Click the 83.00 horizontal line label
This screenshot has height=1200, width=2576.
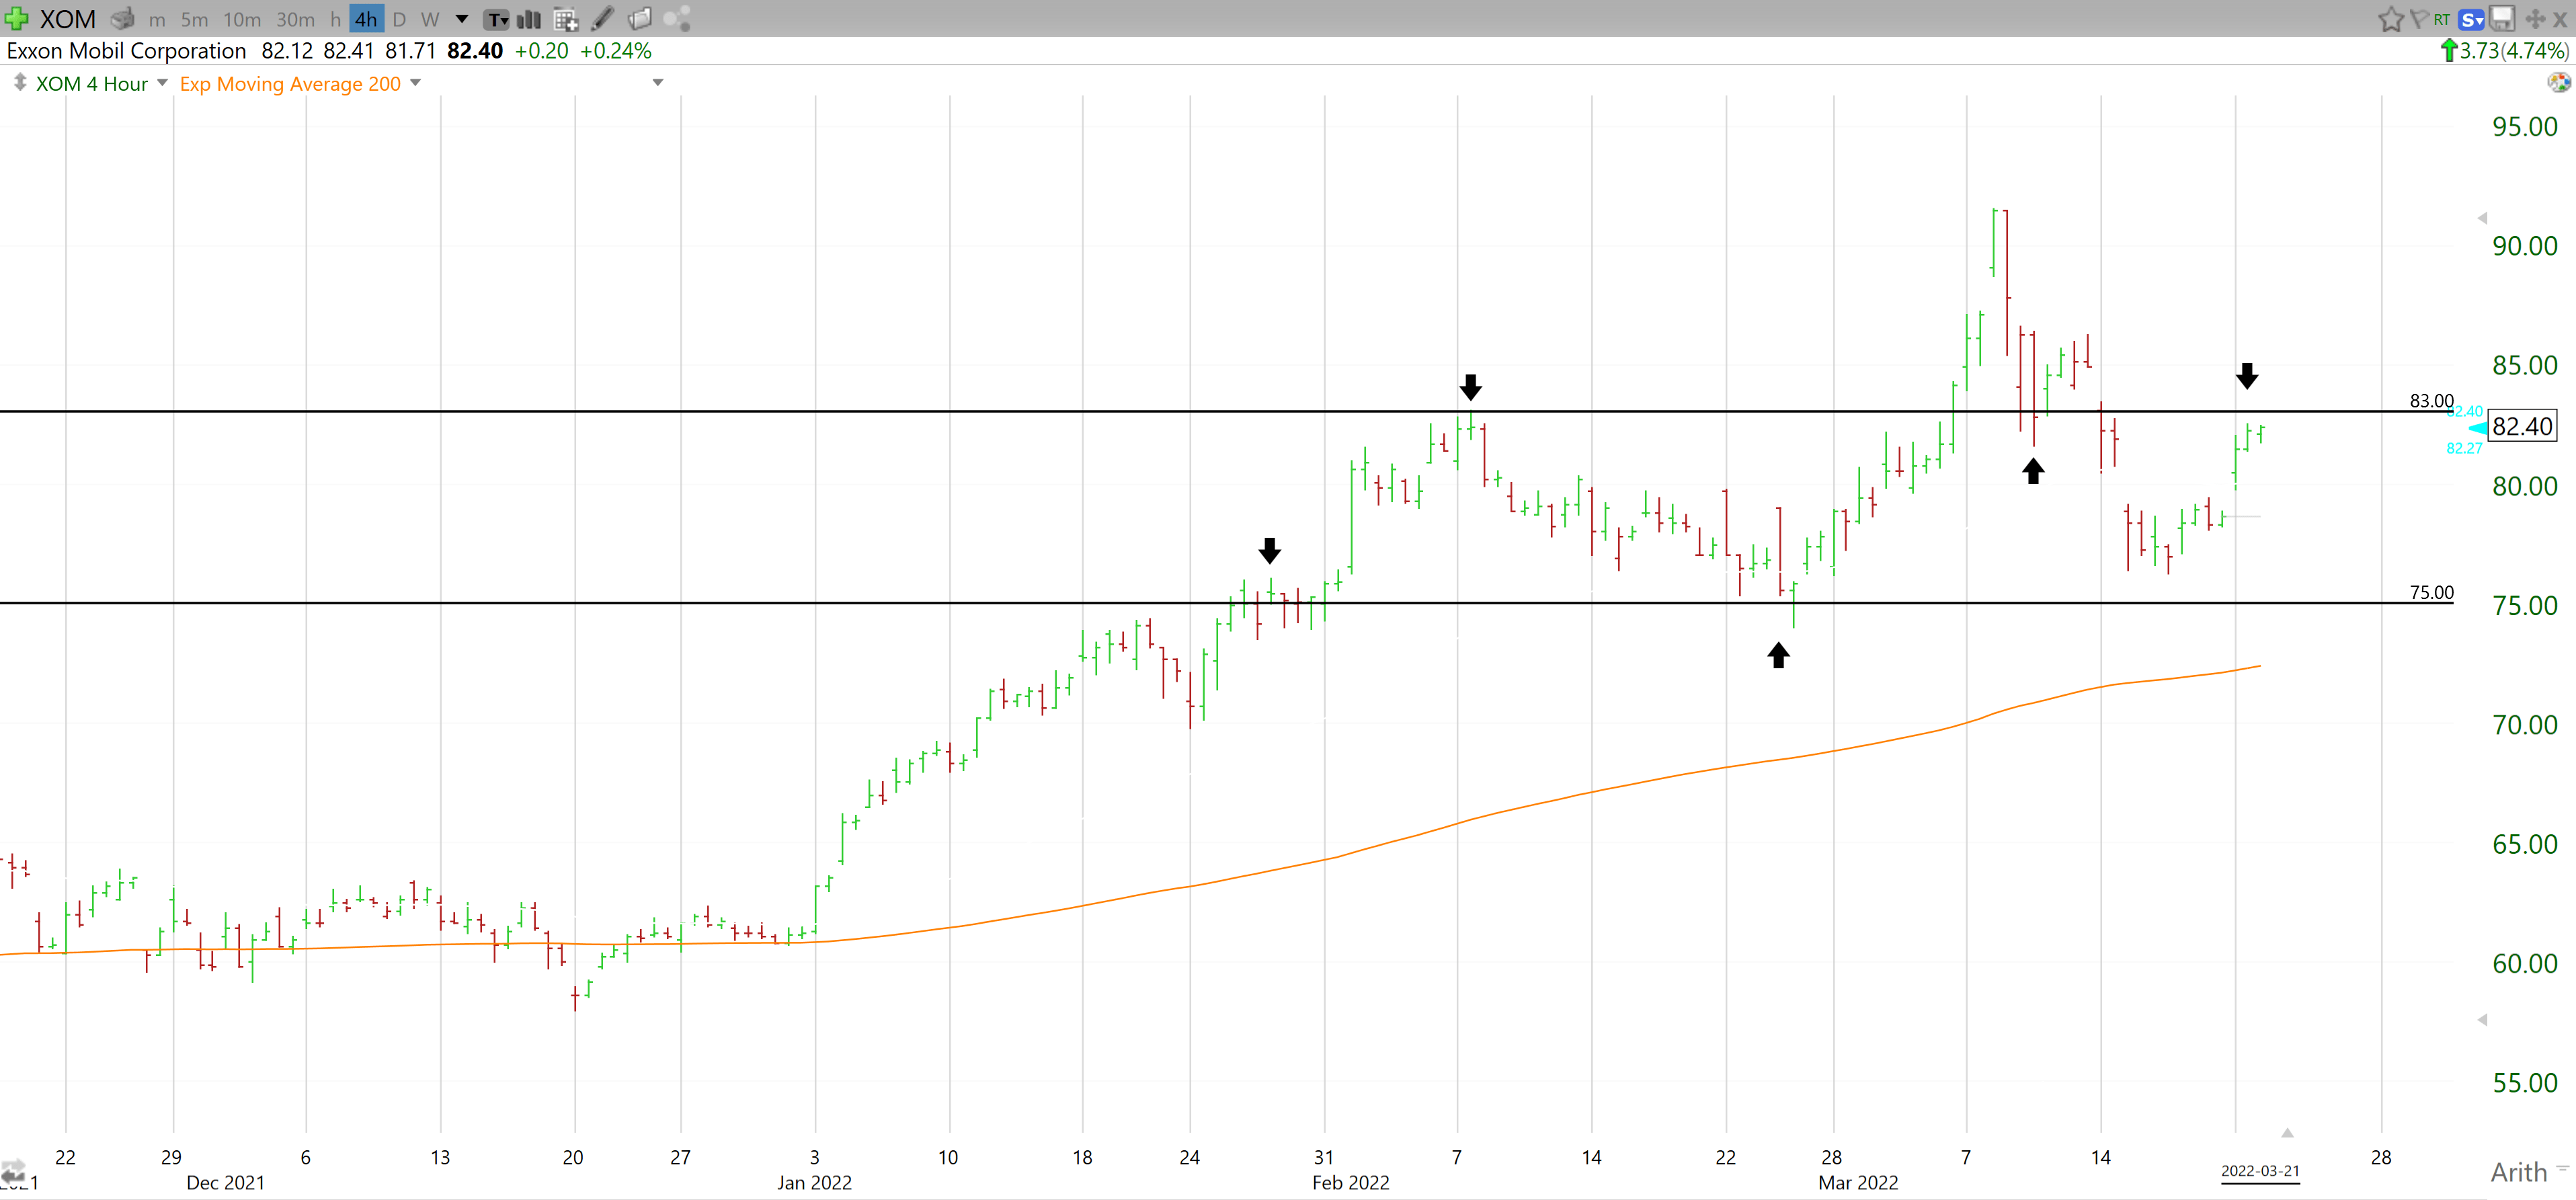click(x=2431, y=400)
